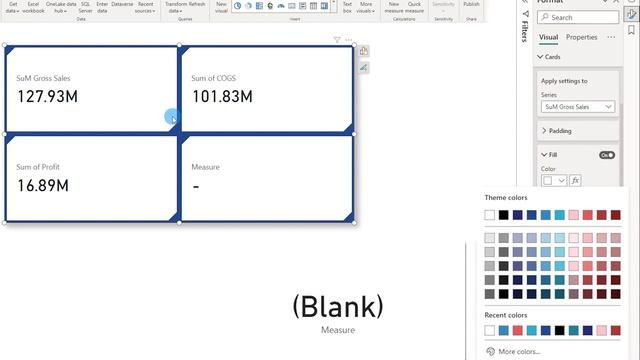Click New measure in Calculations
640x360 pixels.
point(394,7)
